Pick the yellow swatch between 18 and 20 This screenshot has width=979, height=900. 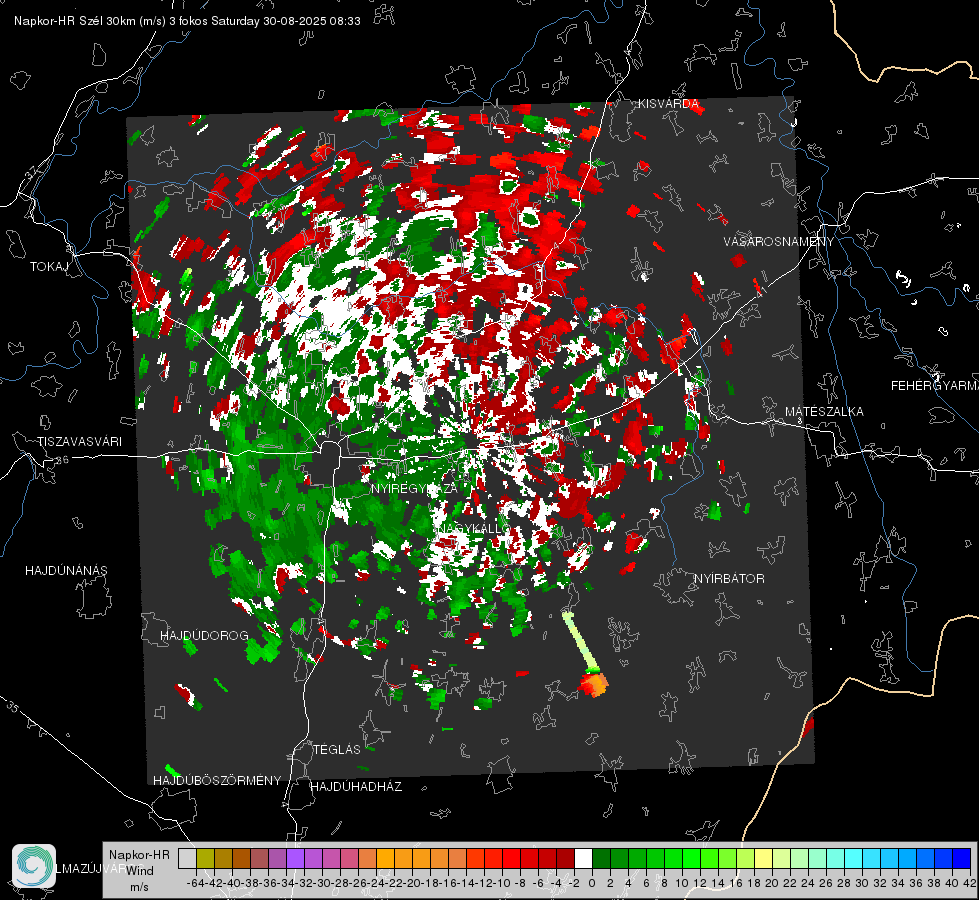pos(764,859)
